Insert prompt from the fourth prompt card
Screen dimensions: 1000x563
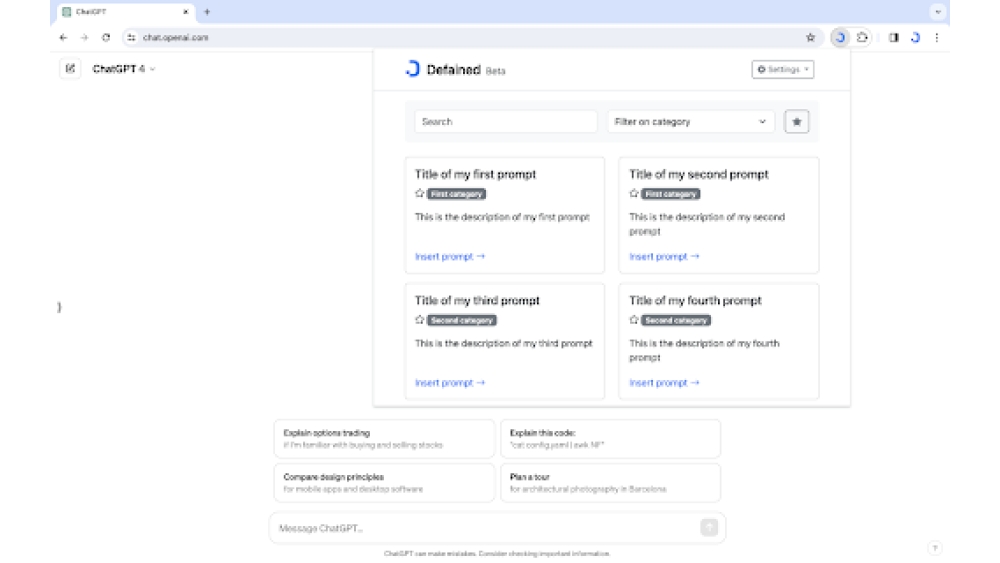[x=664, y=383]
